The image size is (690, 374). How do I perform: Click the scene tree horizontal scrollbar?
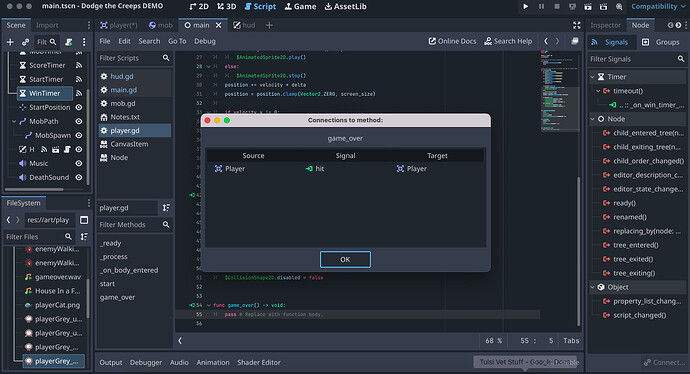[x=35, y=190]
